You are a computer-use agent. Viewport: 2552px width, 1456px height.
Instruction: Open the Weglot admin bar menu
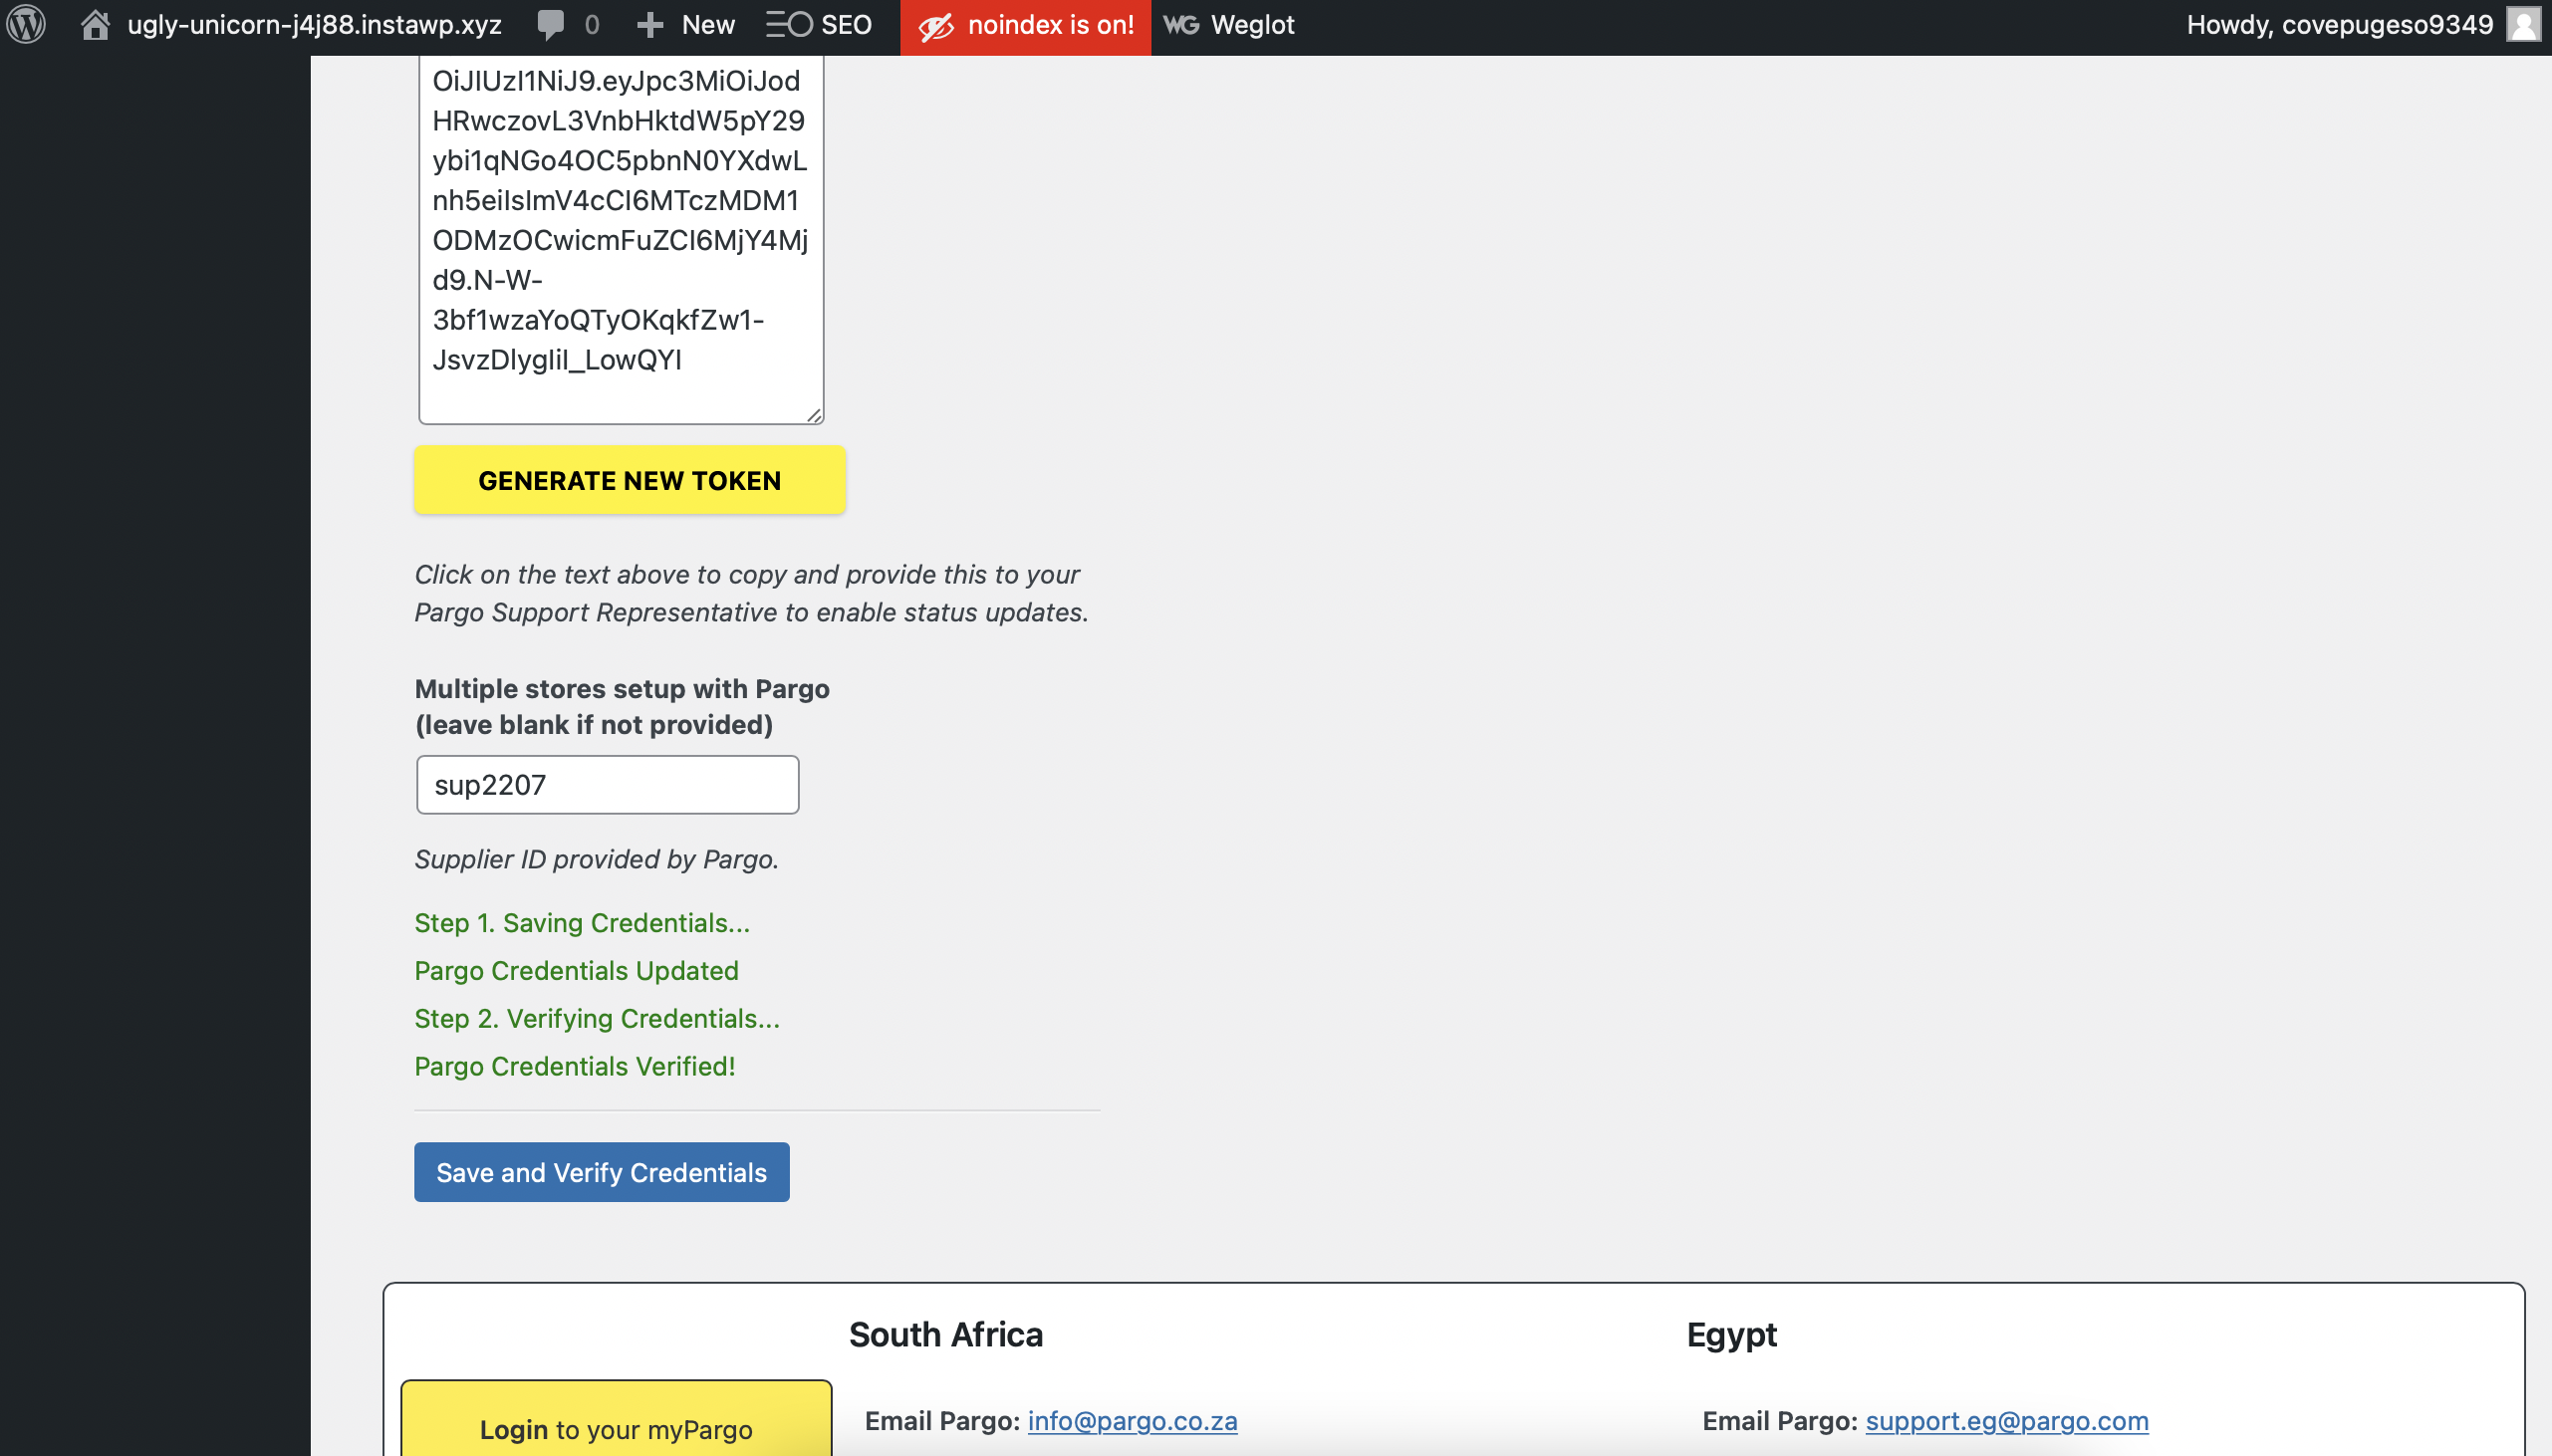(x=1228, y=25)
